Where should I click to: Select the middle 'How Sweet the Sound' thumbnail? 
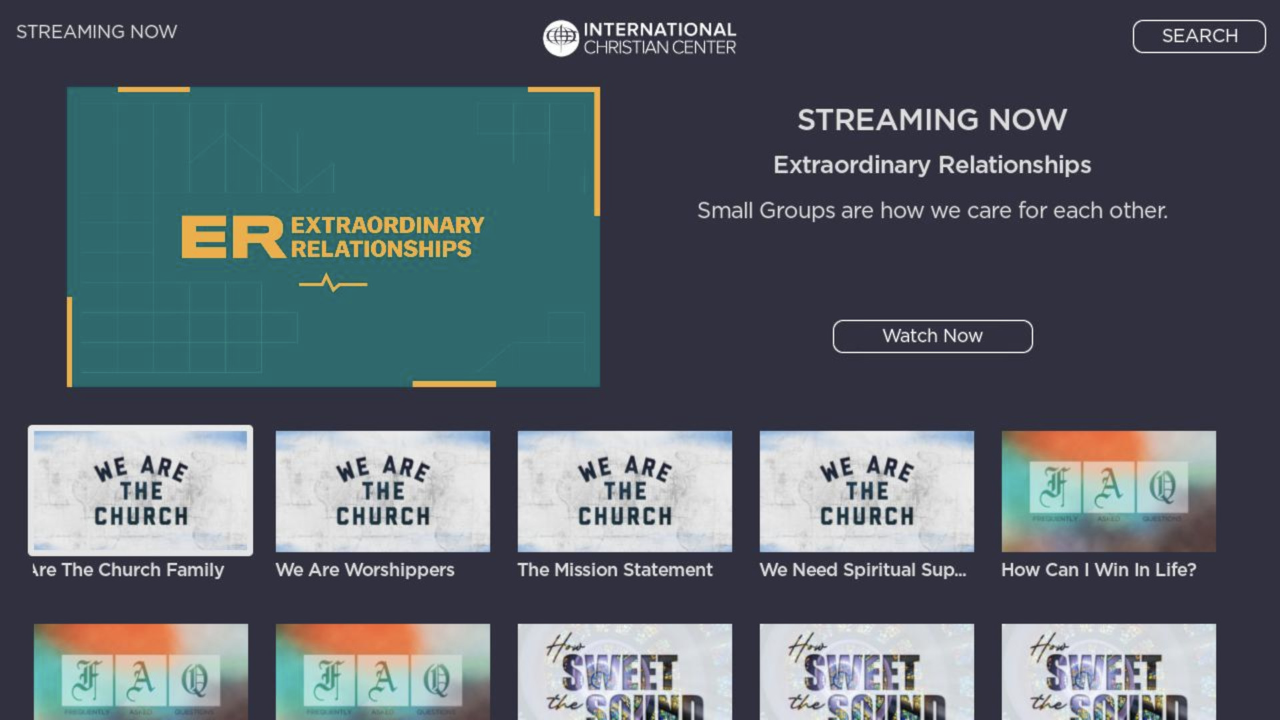pos(866,672)
